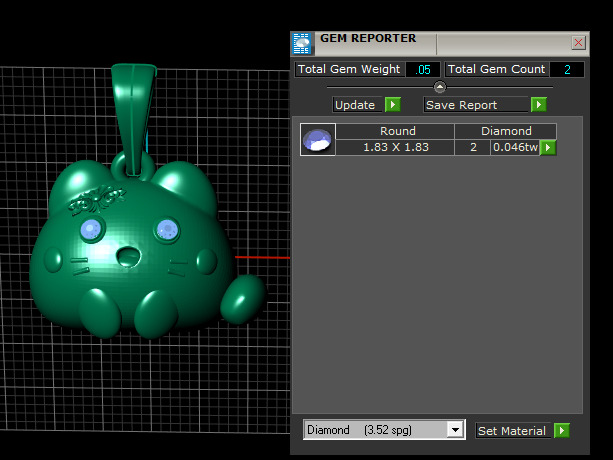This screenshot has width=613, height=460.
Task: Click the Diamond material cell
Action: point(505,131)
